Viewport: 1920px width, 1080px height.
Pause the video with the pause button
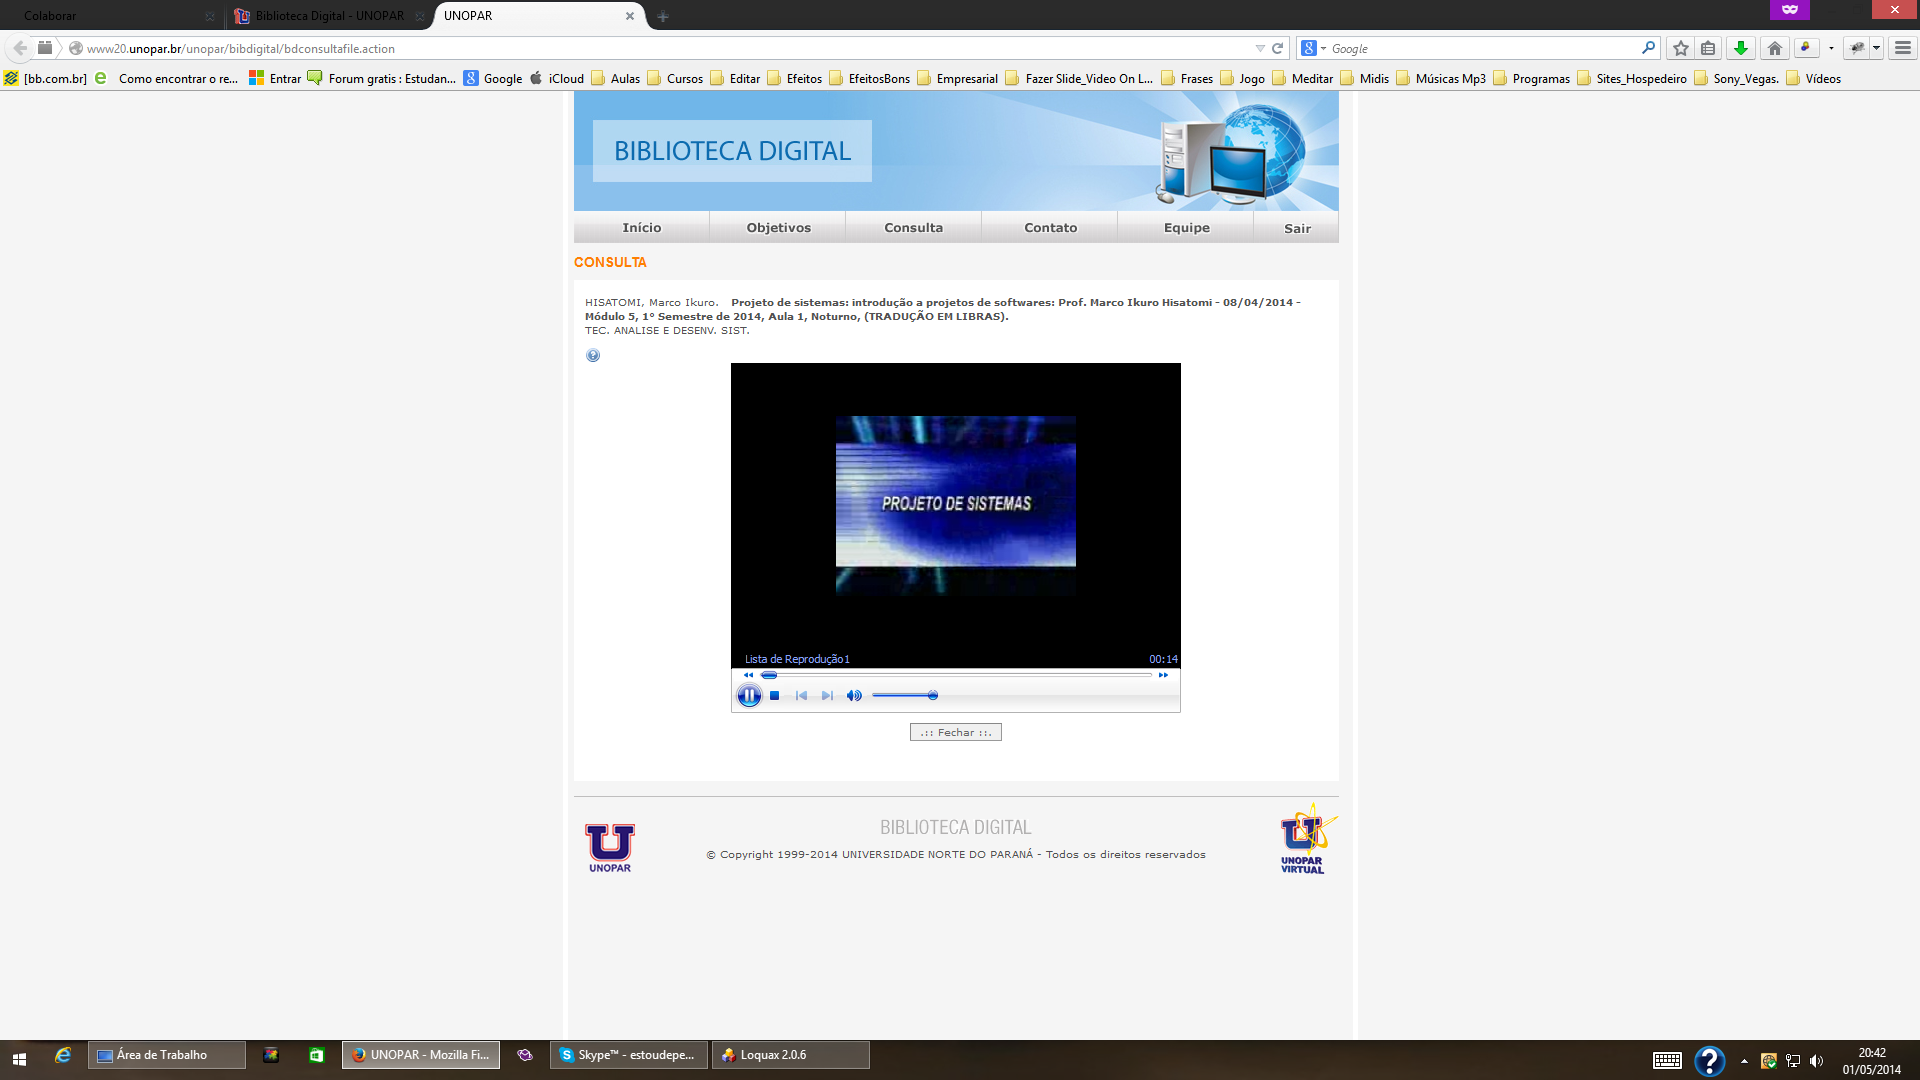tap(749, 696)
